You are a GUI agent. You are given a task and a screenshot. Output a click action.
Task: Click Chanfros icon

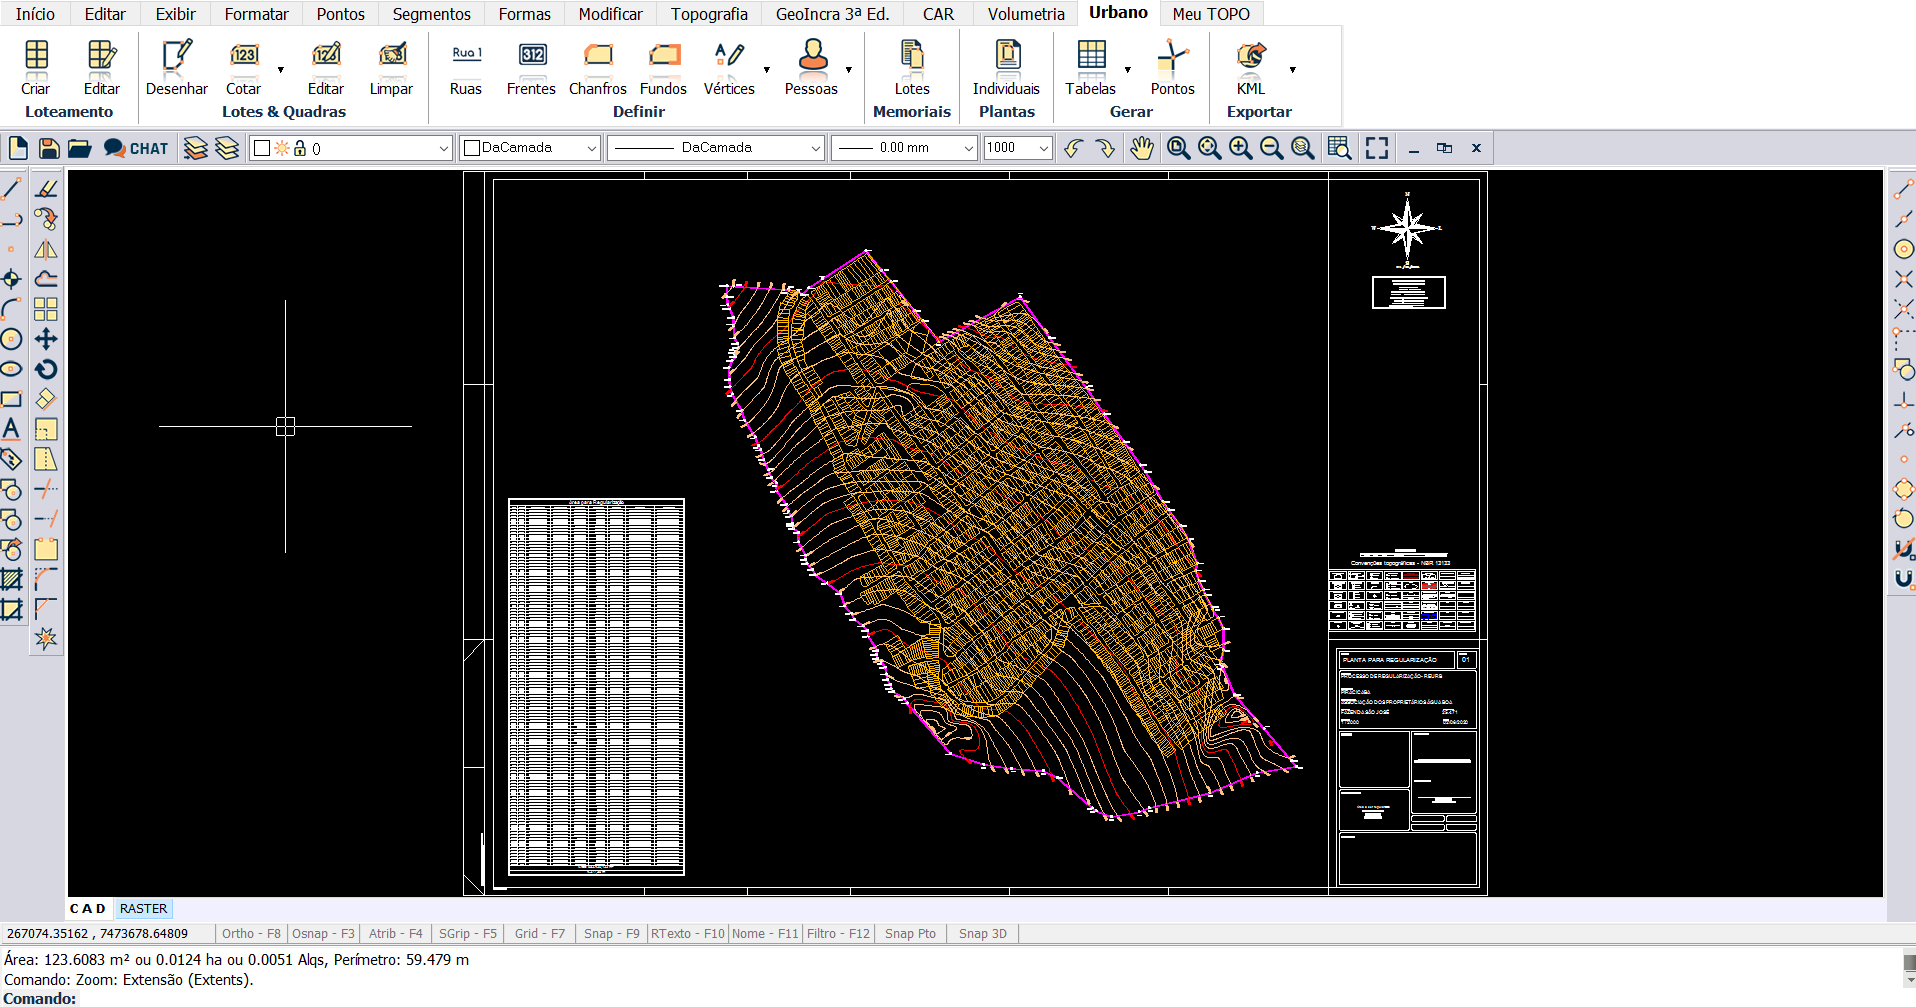tap(598, 66)
